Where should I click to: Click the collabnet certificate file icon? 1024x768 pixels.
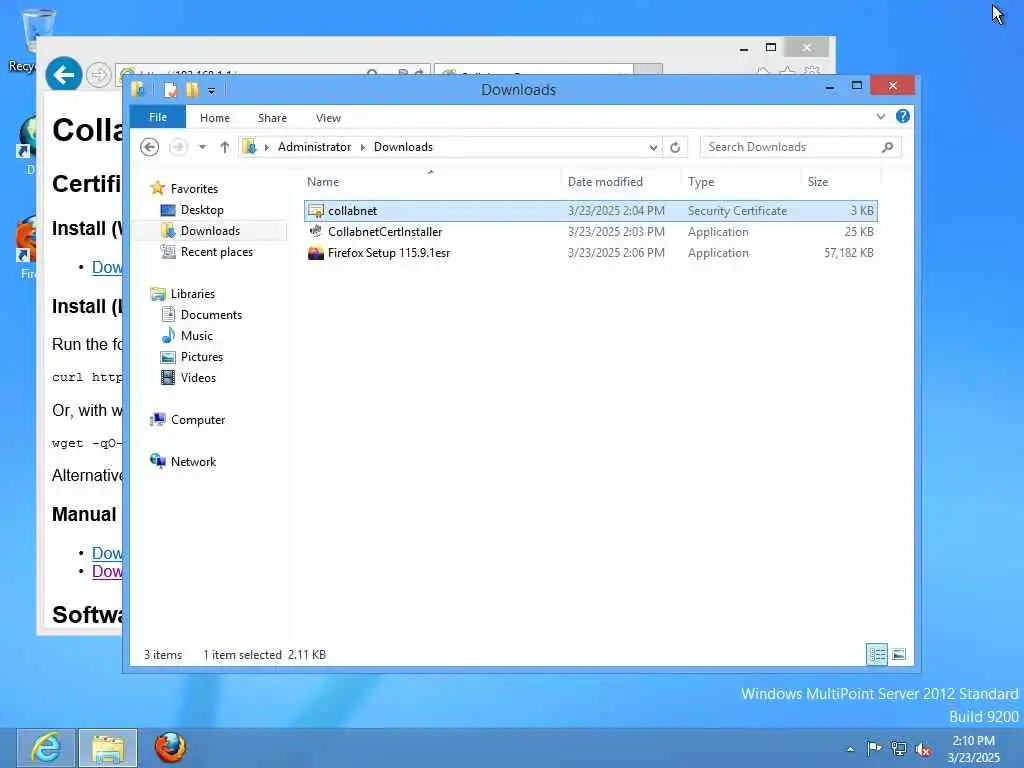coord(315,211)
